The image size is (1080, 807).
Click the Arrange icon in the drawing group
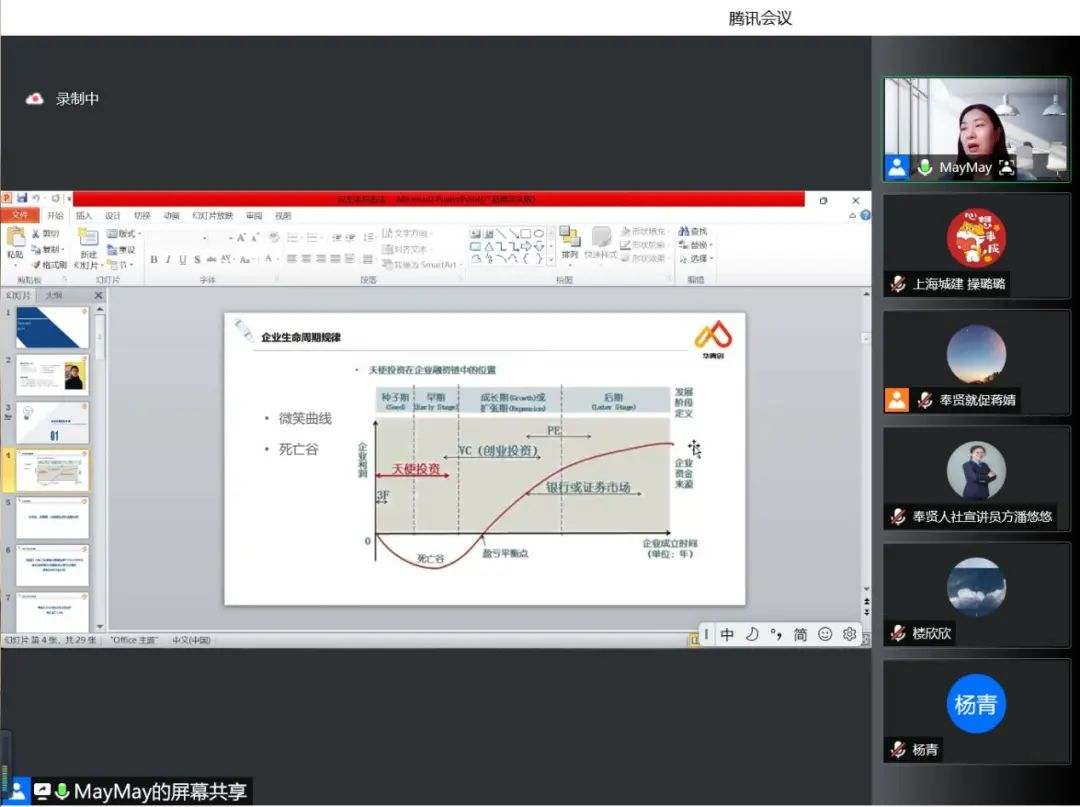coord(570,238)
